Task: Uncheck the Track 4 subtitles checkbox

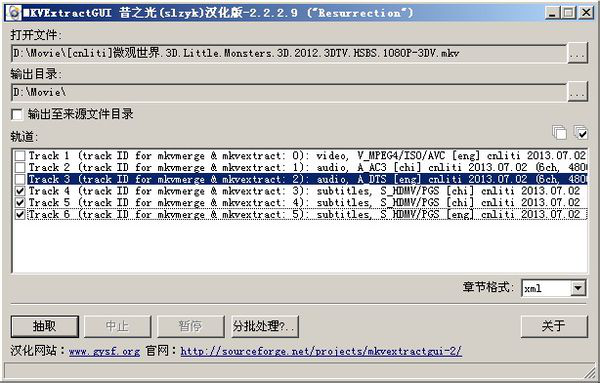Action: pyautogui.click(x=20, y=191)
